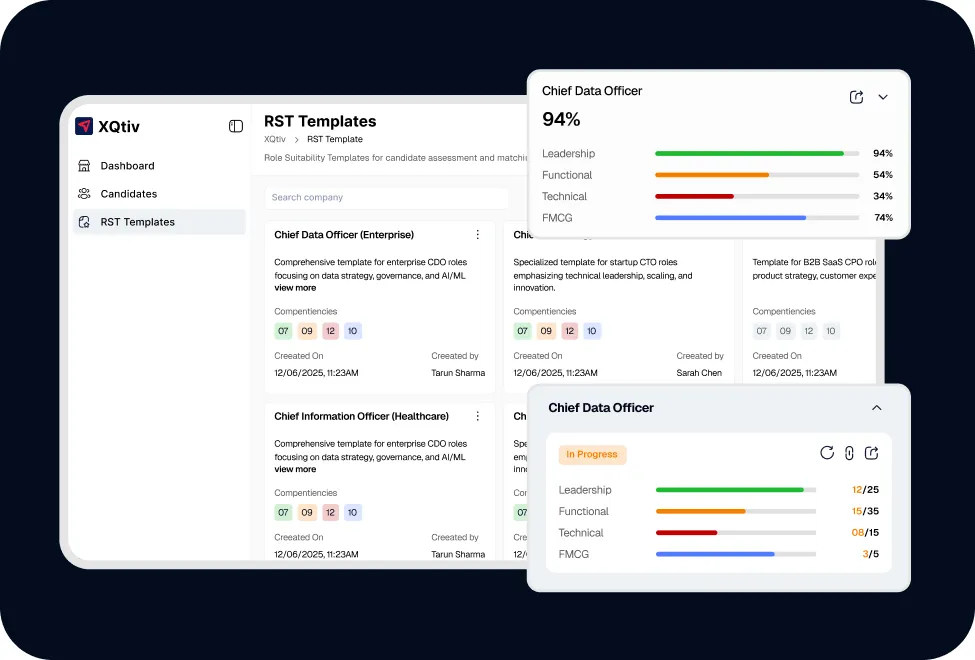Click view more on Chief Data Officer (Enterprise) card
The height and width of the screenshot is (660, 975).
(x=295, y=288)
